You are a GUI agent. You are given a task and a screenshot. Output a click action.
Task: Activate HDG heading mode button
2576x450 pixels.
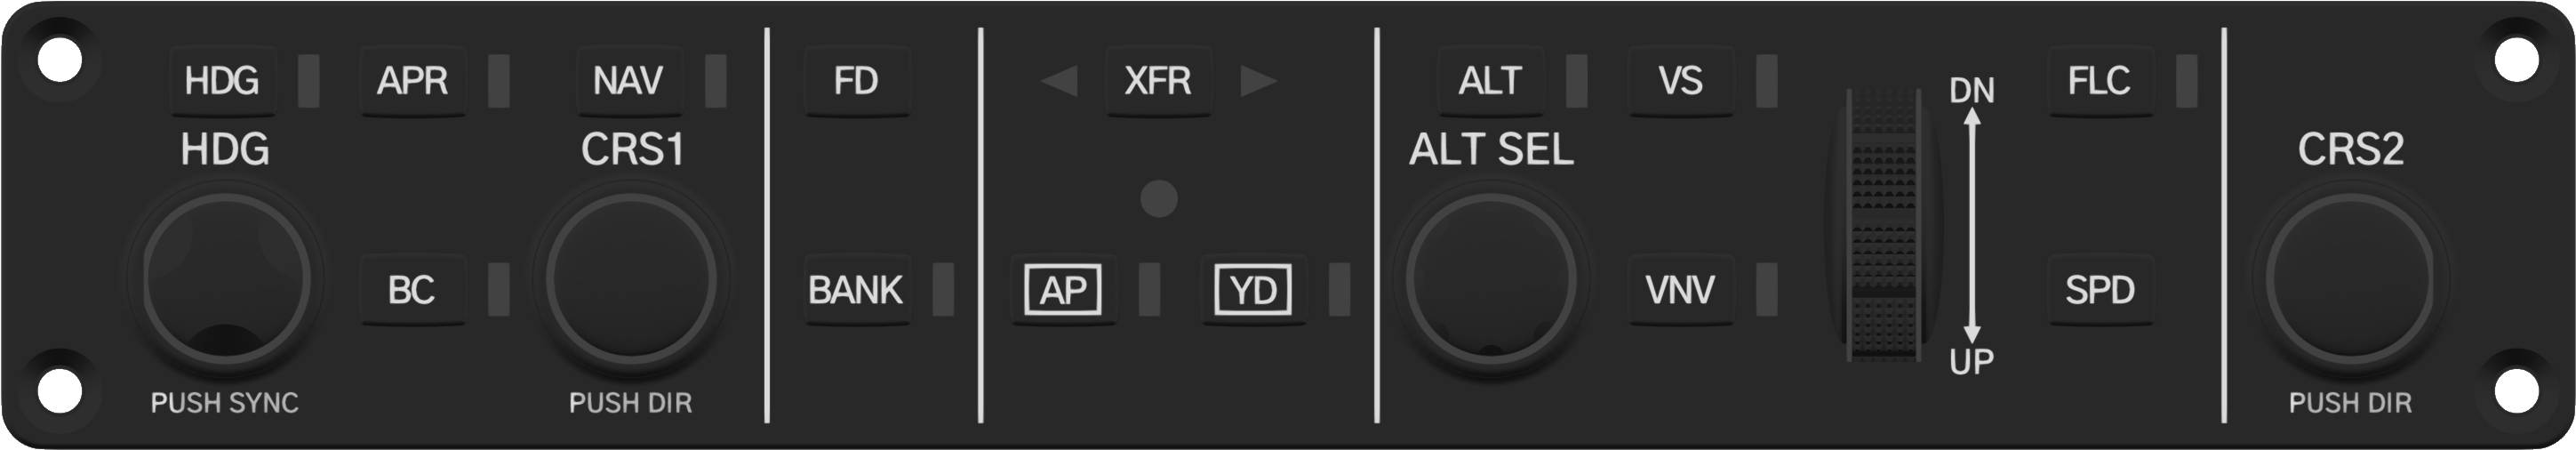pyautogui.click(x=222, y=80)
